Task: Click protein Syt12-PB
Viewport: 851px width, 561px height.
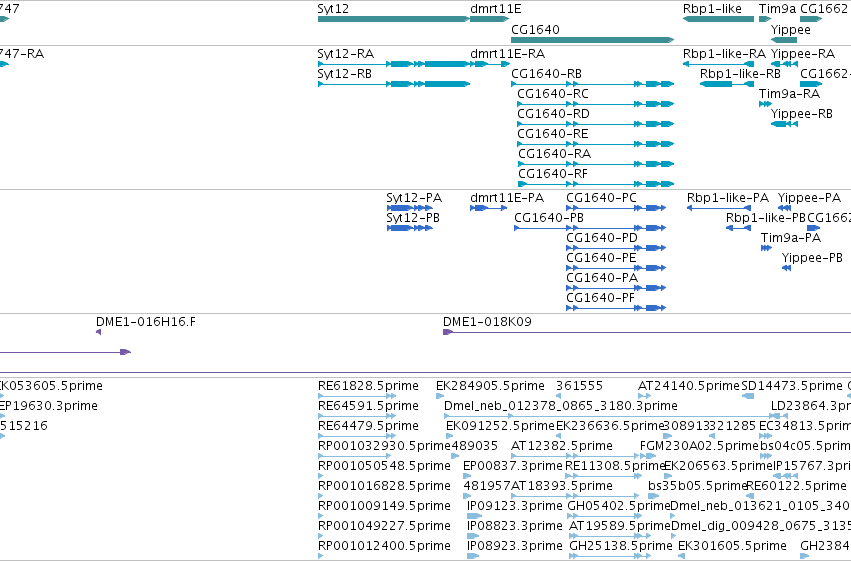Action: coord(410,228)
